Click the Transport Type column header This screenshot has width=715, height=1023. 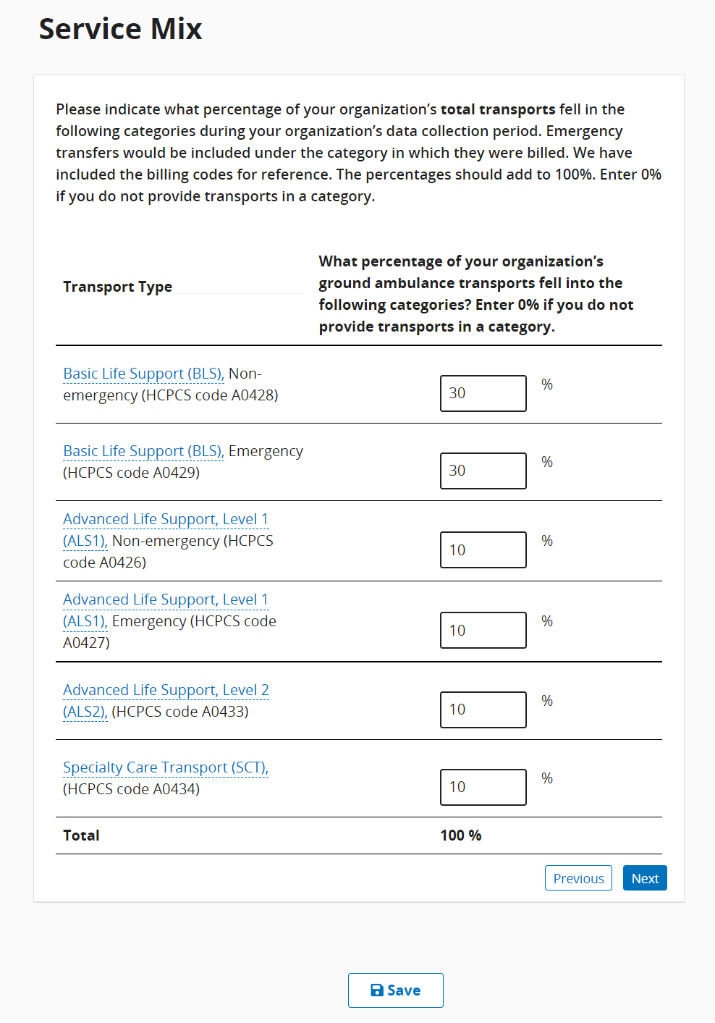117,287
